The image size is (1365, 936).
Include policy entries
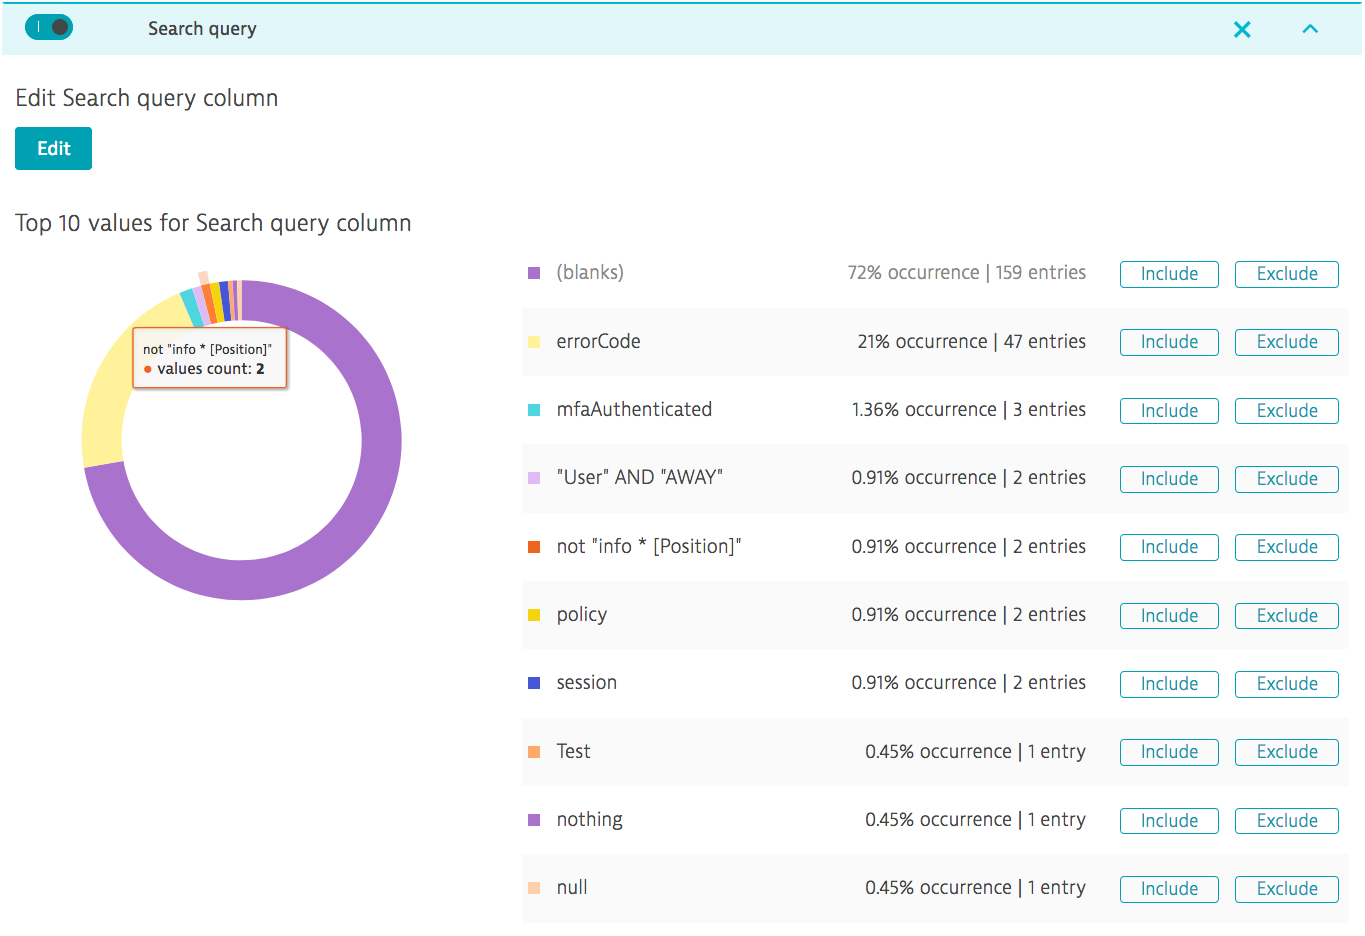tap(1169, 616)
